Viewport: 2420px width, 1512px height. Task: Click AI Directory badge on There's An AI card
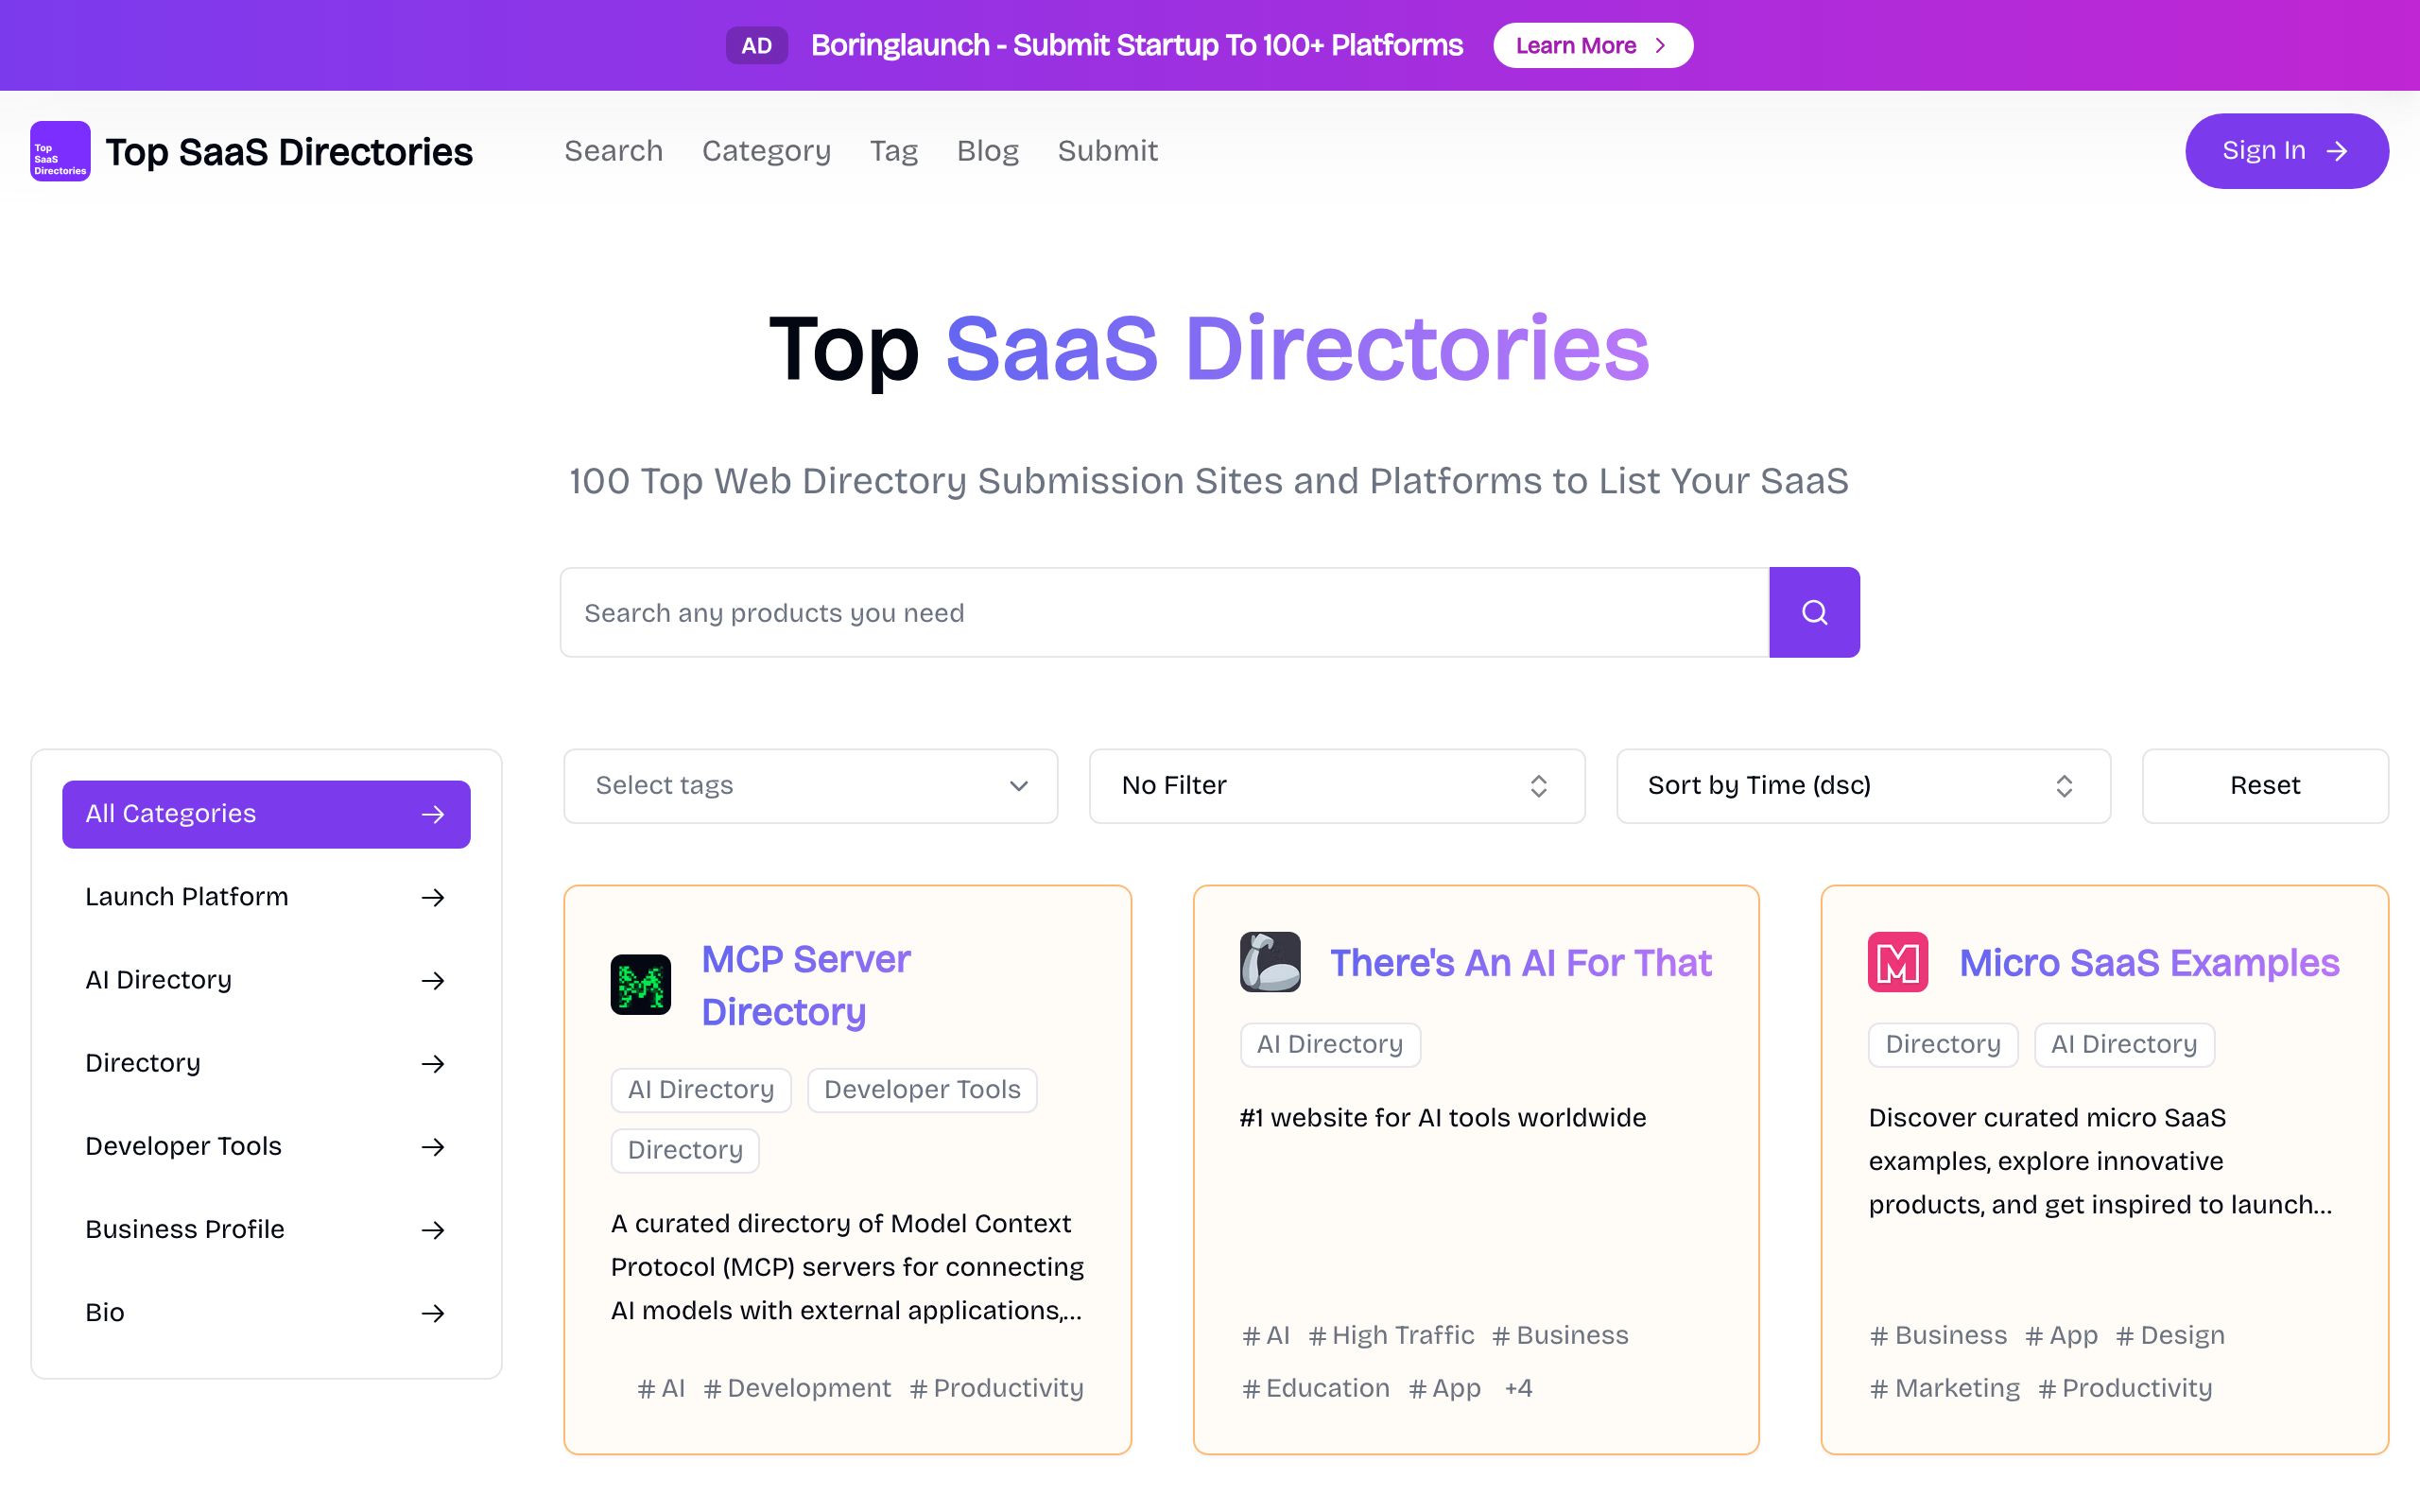[x=1330, y=1045]
